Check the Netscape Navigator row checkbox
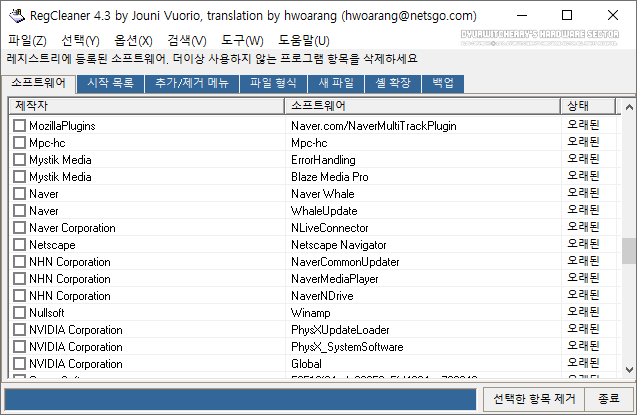637x415 pixels. click(x=20, y=245)
